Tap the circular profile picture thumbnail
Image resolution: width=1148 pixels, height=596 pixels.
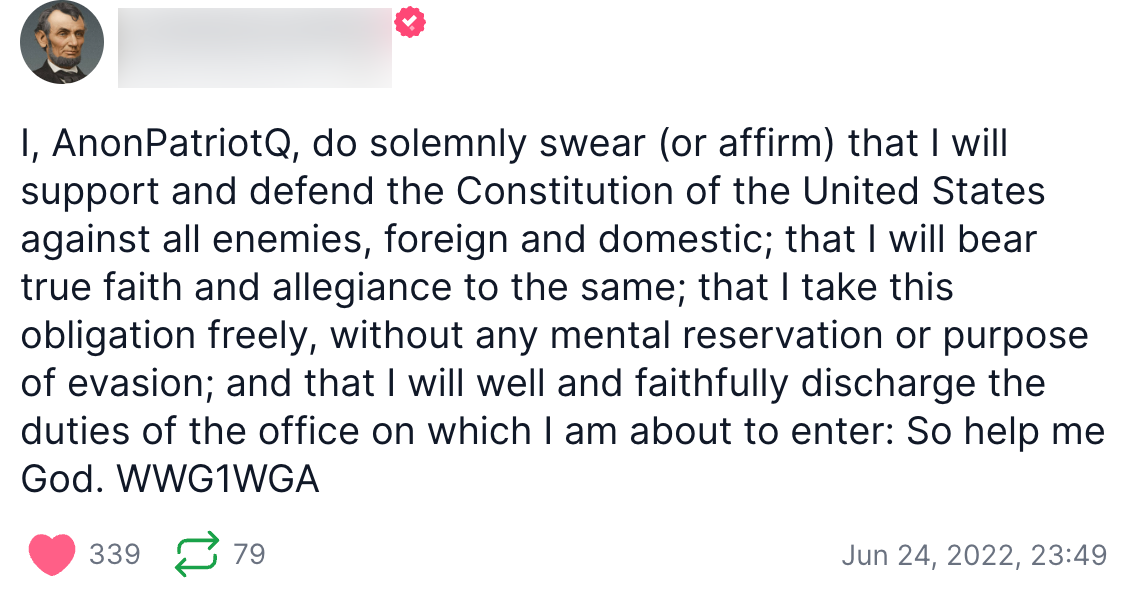pos(61,45)
